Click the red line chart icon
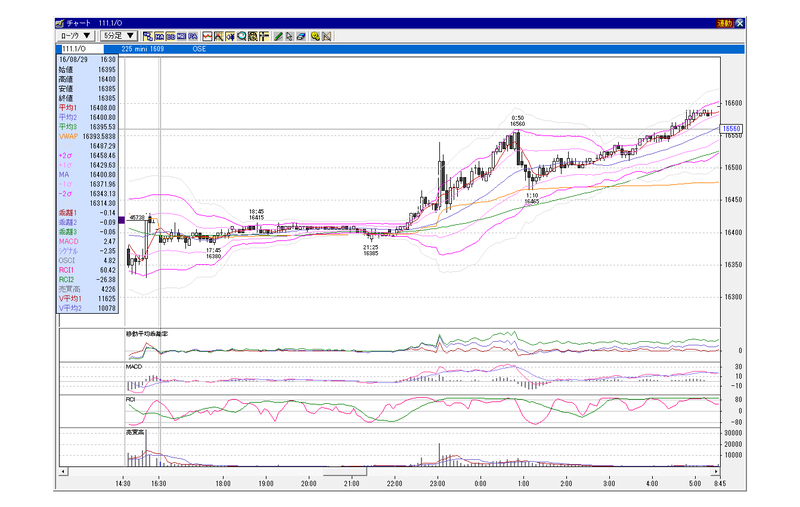Screen dimensions: 800x507 [x=207, y=36]
